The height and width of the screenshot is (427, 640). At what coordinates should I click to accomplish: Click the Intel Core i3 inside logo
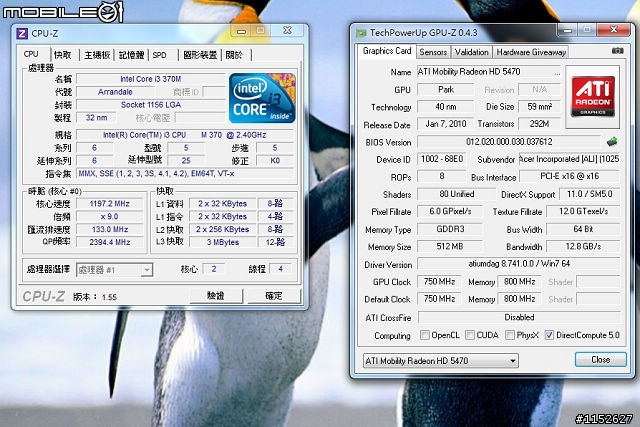coord(262,98)
